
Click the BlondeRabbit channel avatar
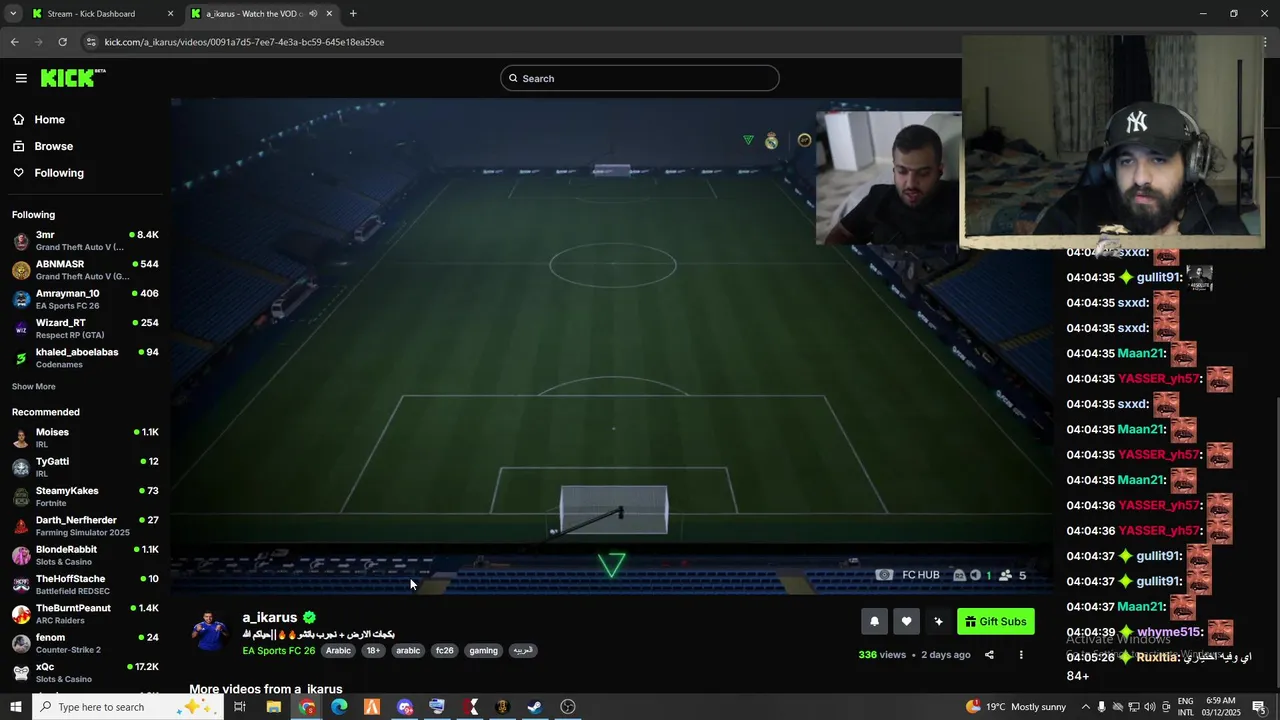(21, 555)
